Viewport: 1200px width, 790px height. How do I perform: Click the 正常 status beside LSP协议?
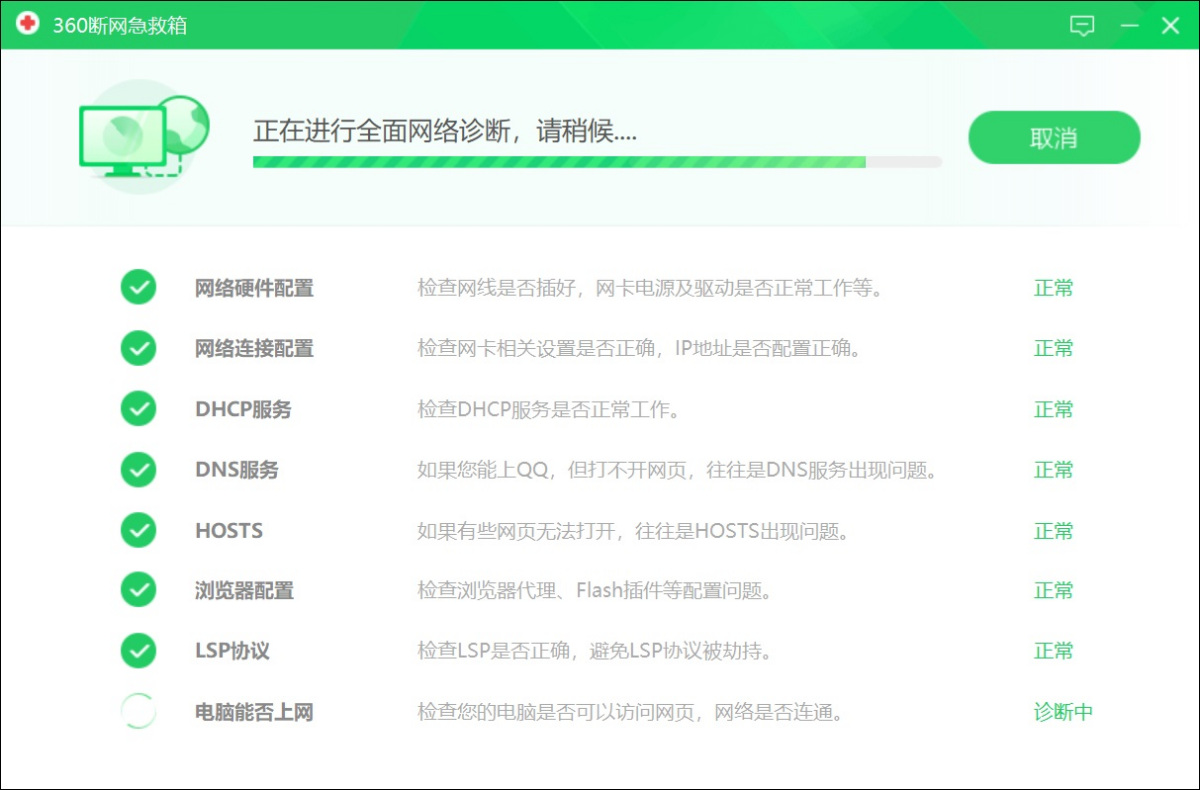[x=1053, y=651]
